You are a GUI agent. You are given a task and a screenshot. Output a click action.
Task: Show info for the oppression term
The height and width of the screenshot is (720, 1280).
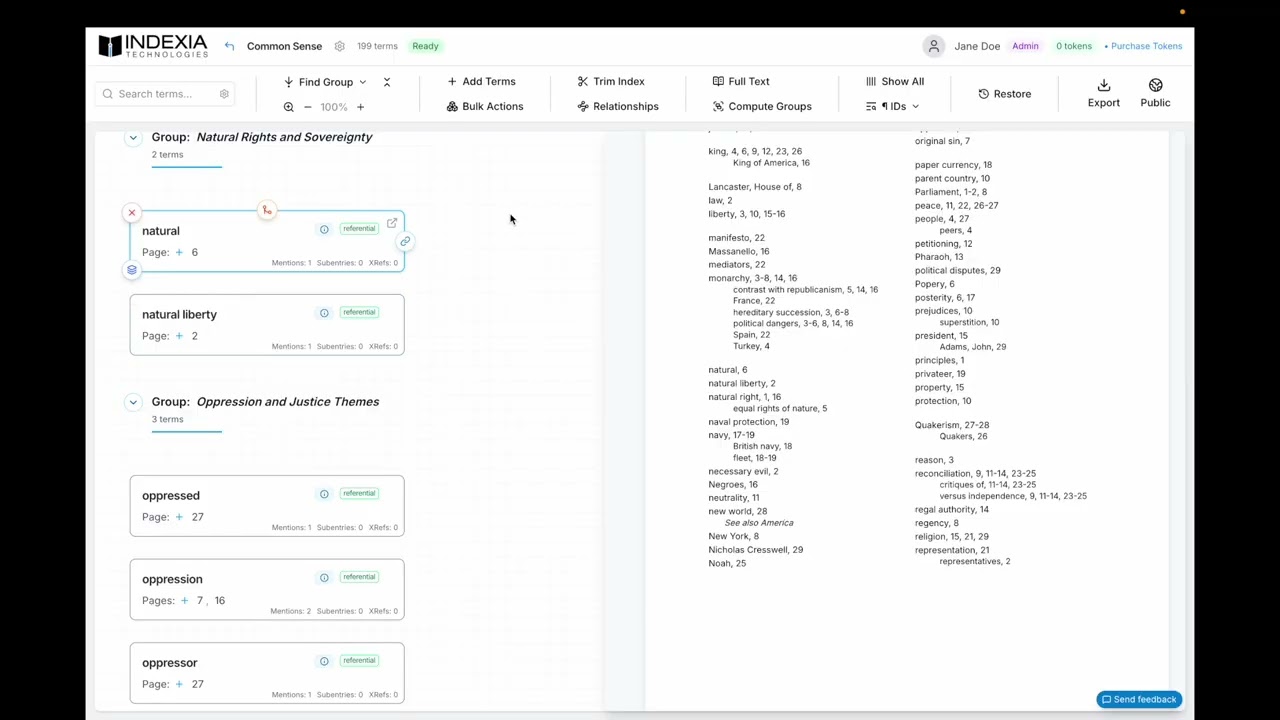click(x=324, y=578)
